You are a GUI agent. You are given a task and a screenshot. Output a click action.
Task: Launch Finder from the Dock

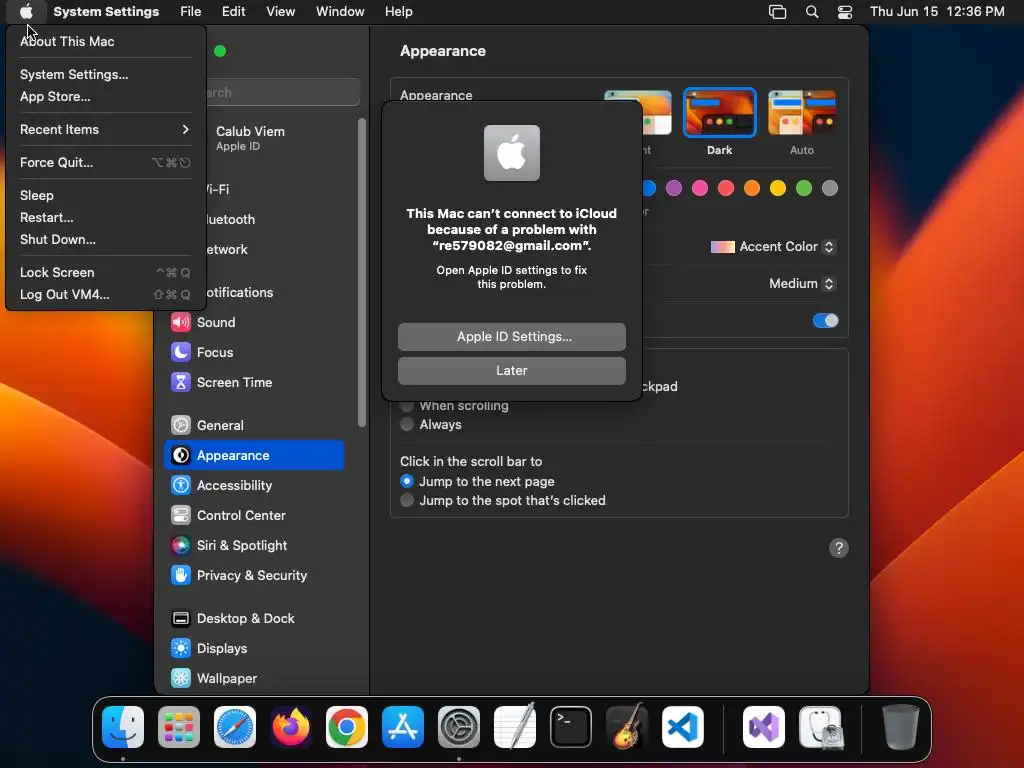[123, 727]
